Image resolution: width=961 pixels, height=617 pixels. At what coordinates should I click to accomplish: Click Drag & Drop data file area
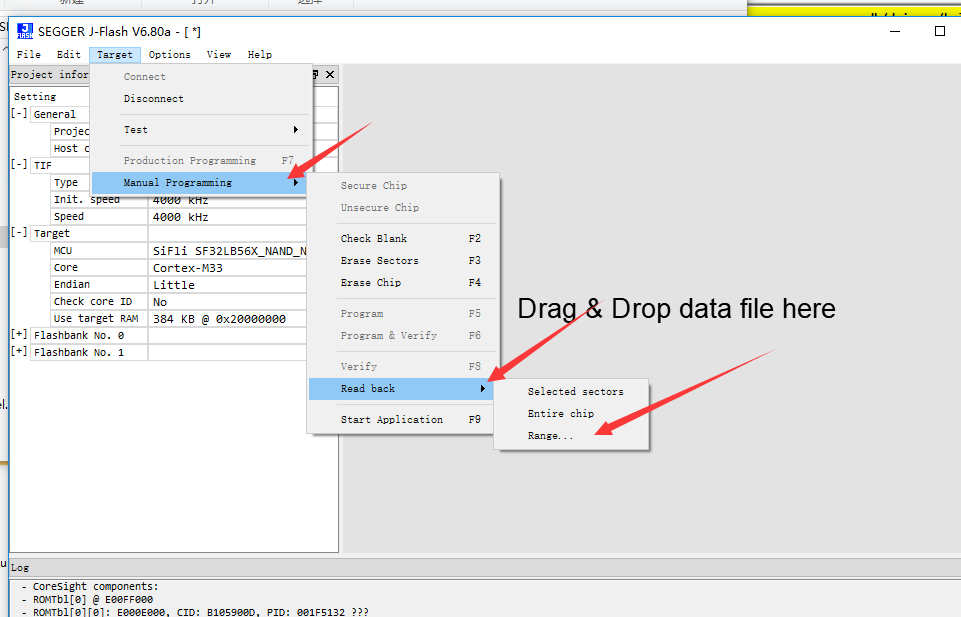click(x=676, y=308)
